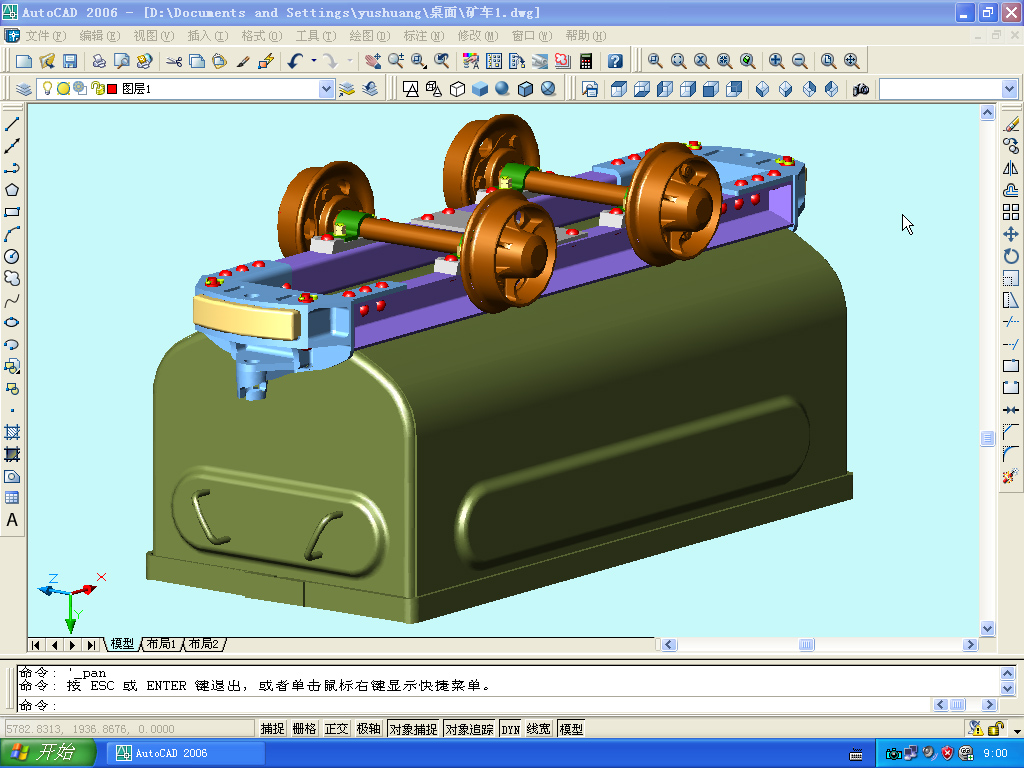Open the 修改 menu
Viewport: 1024px width, 768px height.
477,36
